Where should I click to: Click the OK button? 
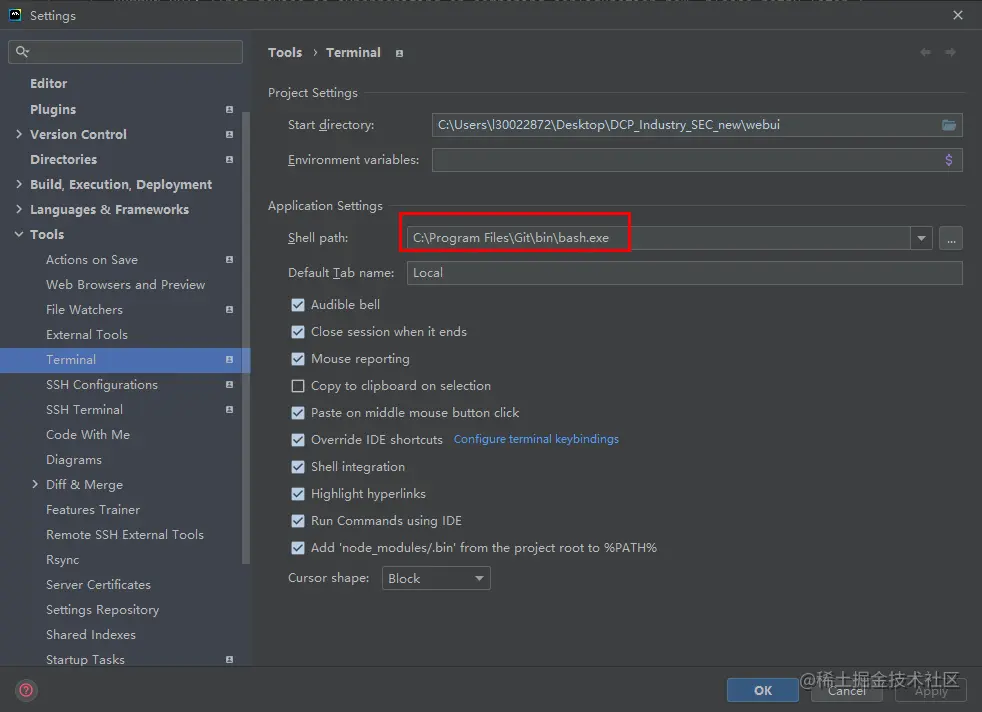(x=762, y=690)
